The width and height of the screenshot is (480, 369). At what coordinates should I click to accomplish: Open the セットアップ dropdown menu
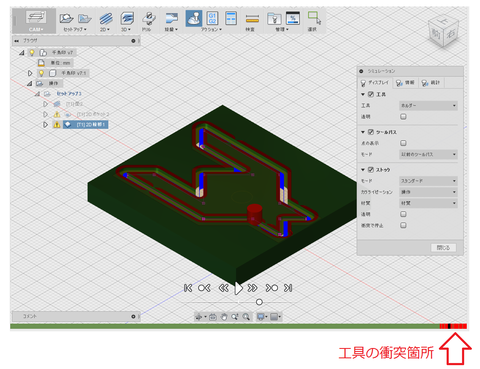click(75, 29)
